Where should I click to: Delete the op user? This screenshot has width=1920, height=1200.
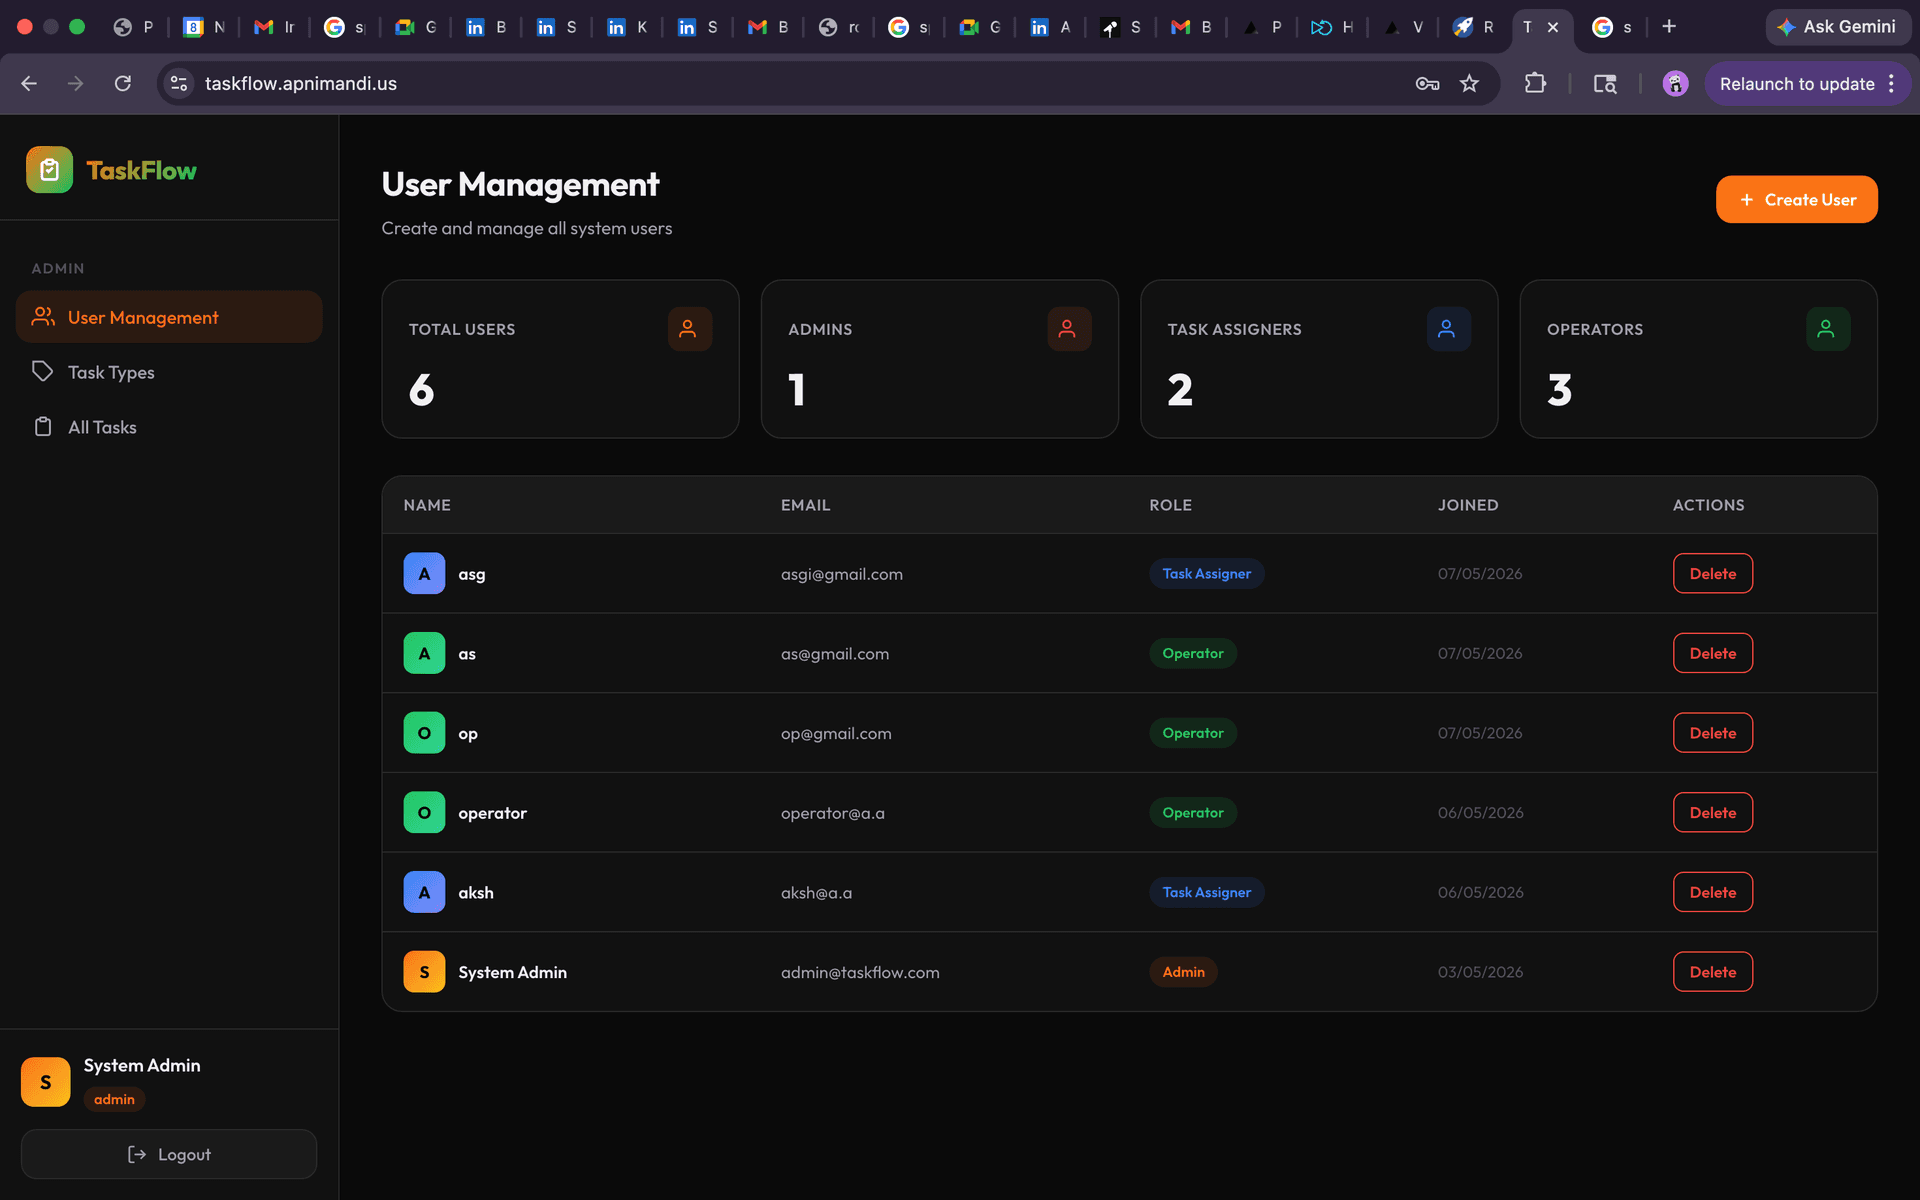(x=1712, y=733)
